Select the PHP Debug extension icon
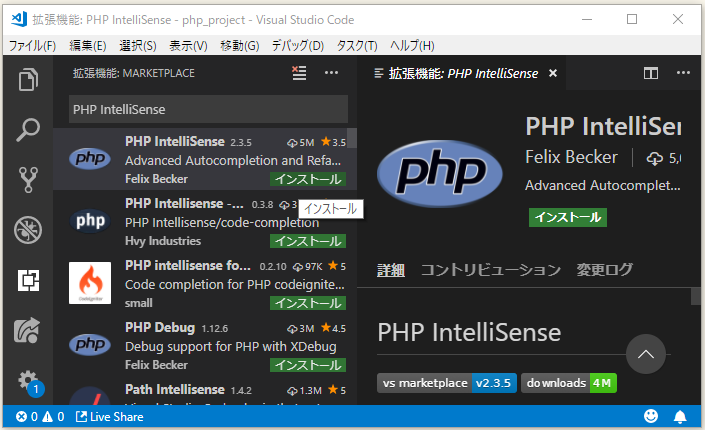This screenshot has height=430, width=705. point(90,345)
